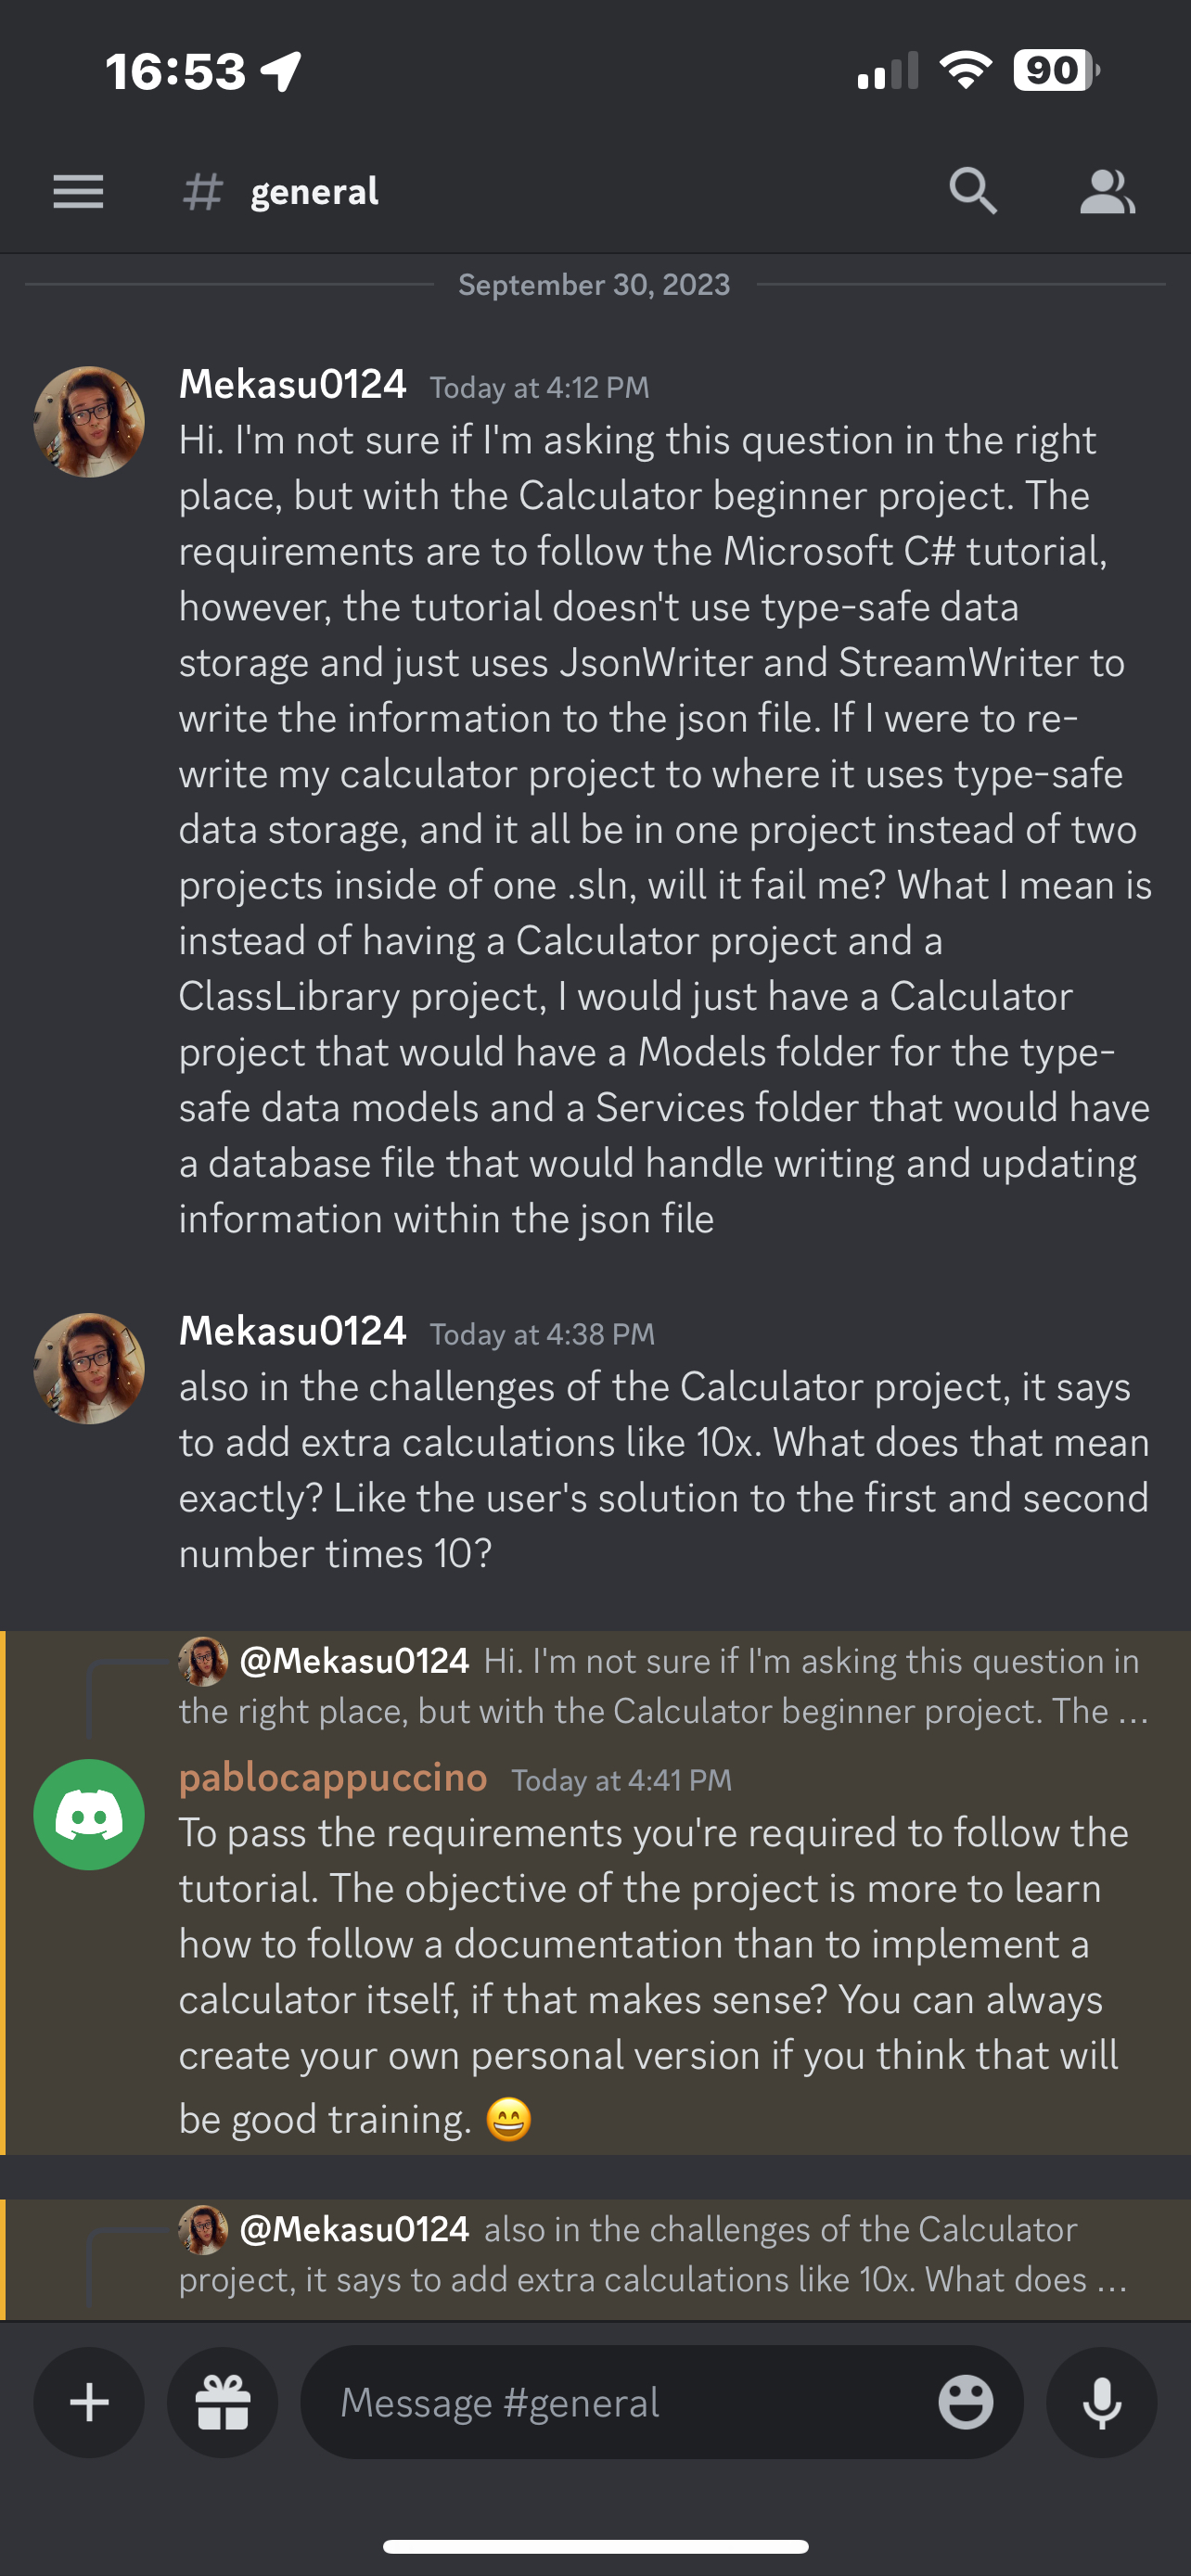Open the emoji picker smiley
This screenshot has width=1191, height=2576.
point(965,2402)
